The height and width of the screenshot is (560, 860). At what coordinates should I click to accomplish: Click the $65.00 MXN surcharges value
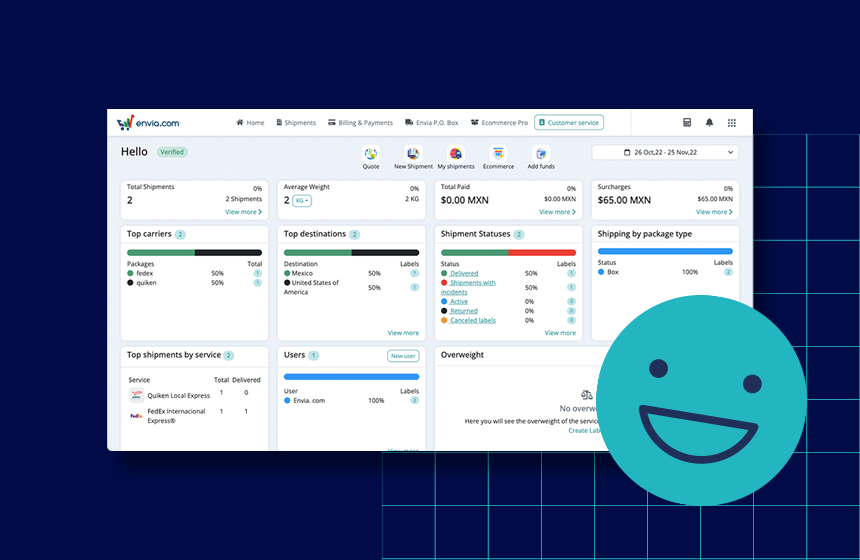624,200
